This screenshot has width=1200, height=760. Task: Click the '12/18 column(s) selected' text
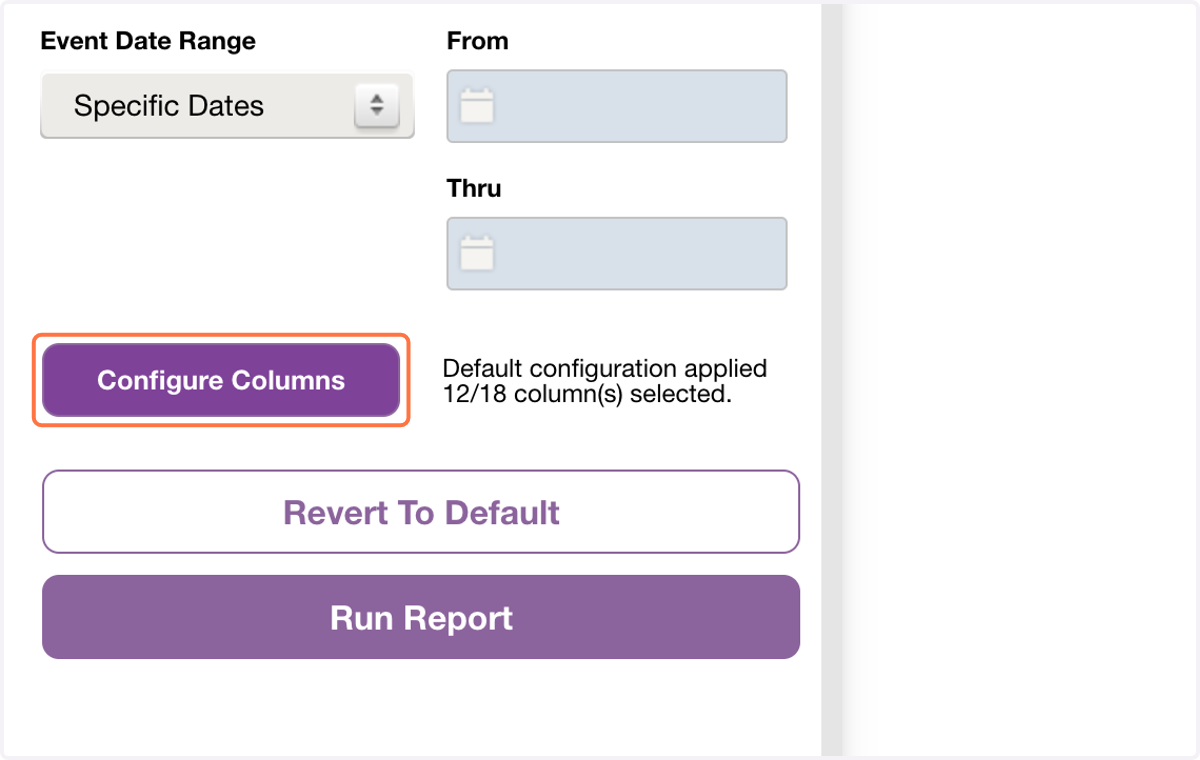(587, 394)
